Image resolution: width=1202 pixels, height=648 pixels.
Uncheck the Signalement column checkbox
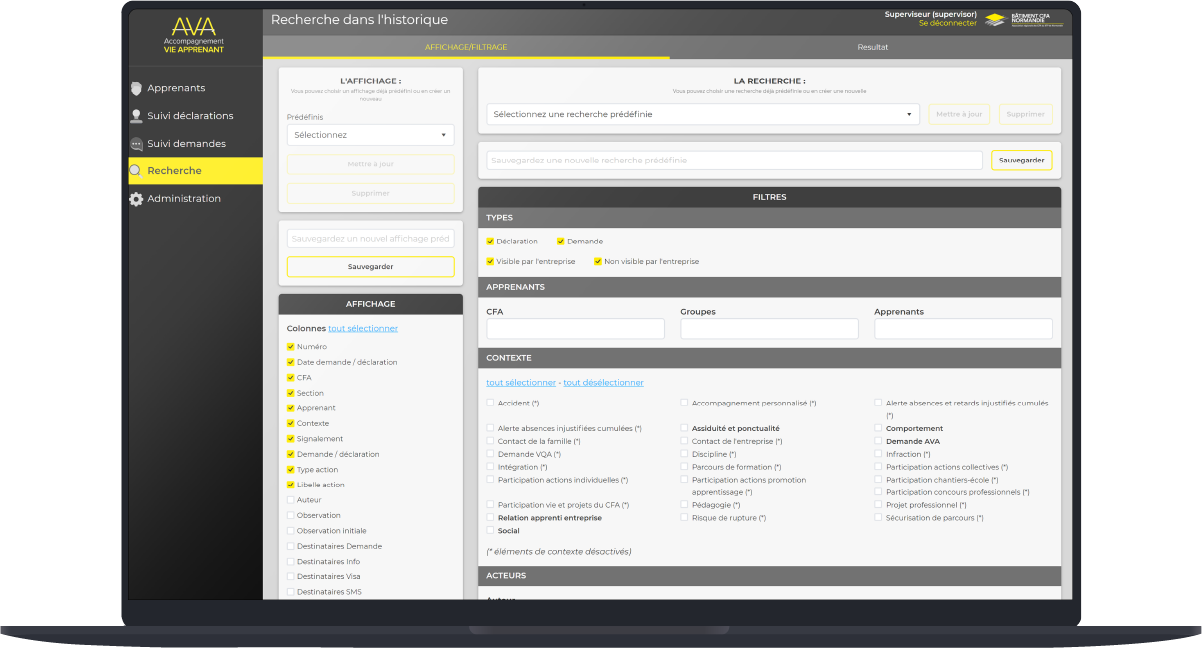[290, 439]
